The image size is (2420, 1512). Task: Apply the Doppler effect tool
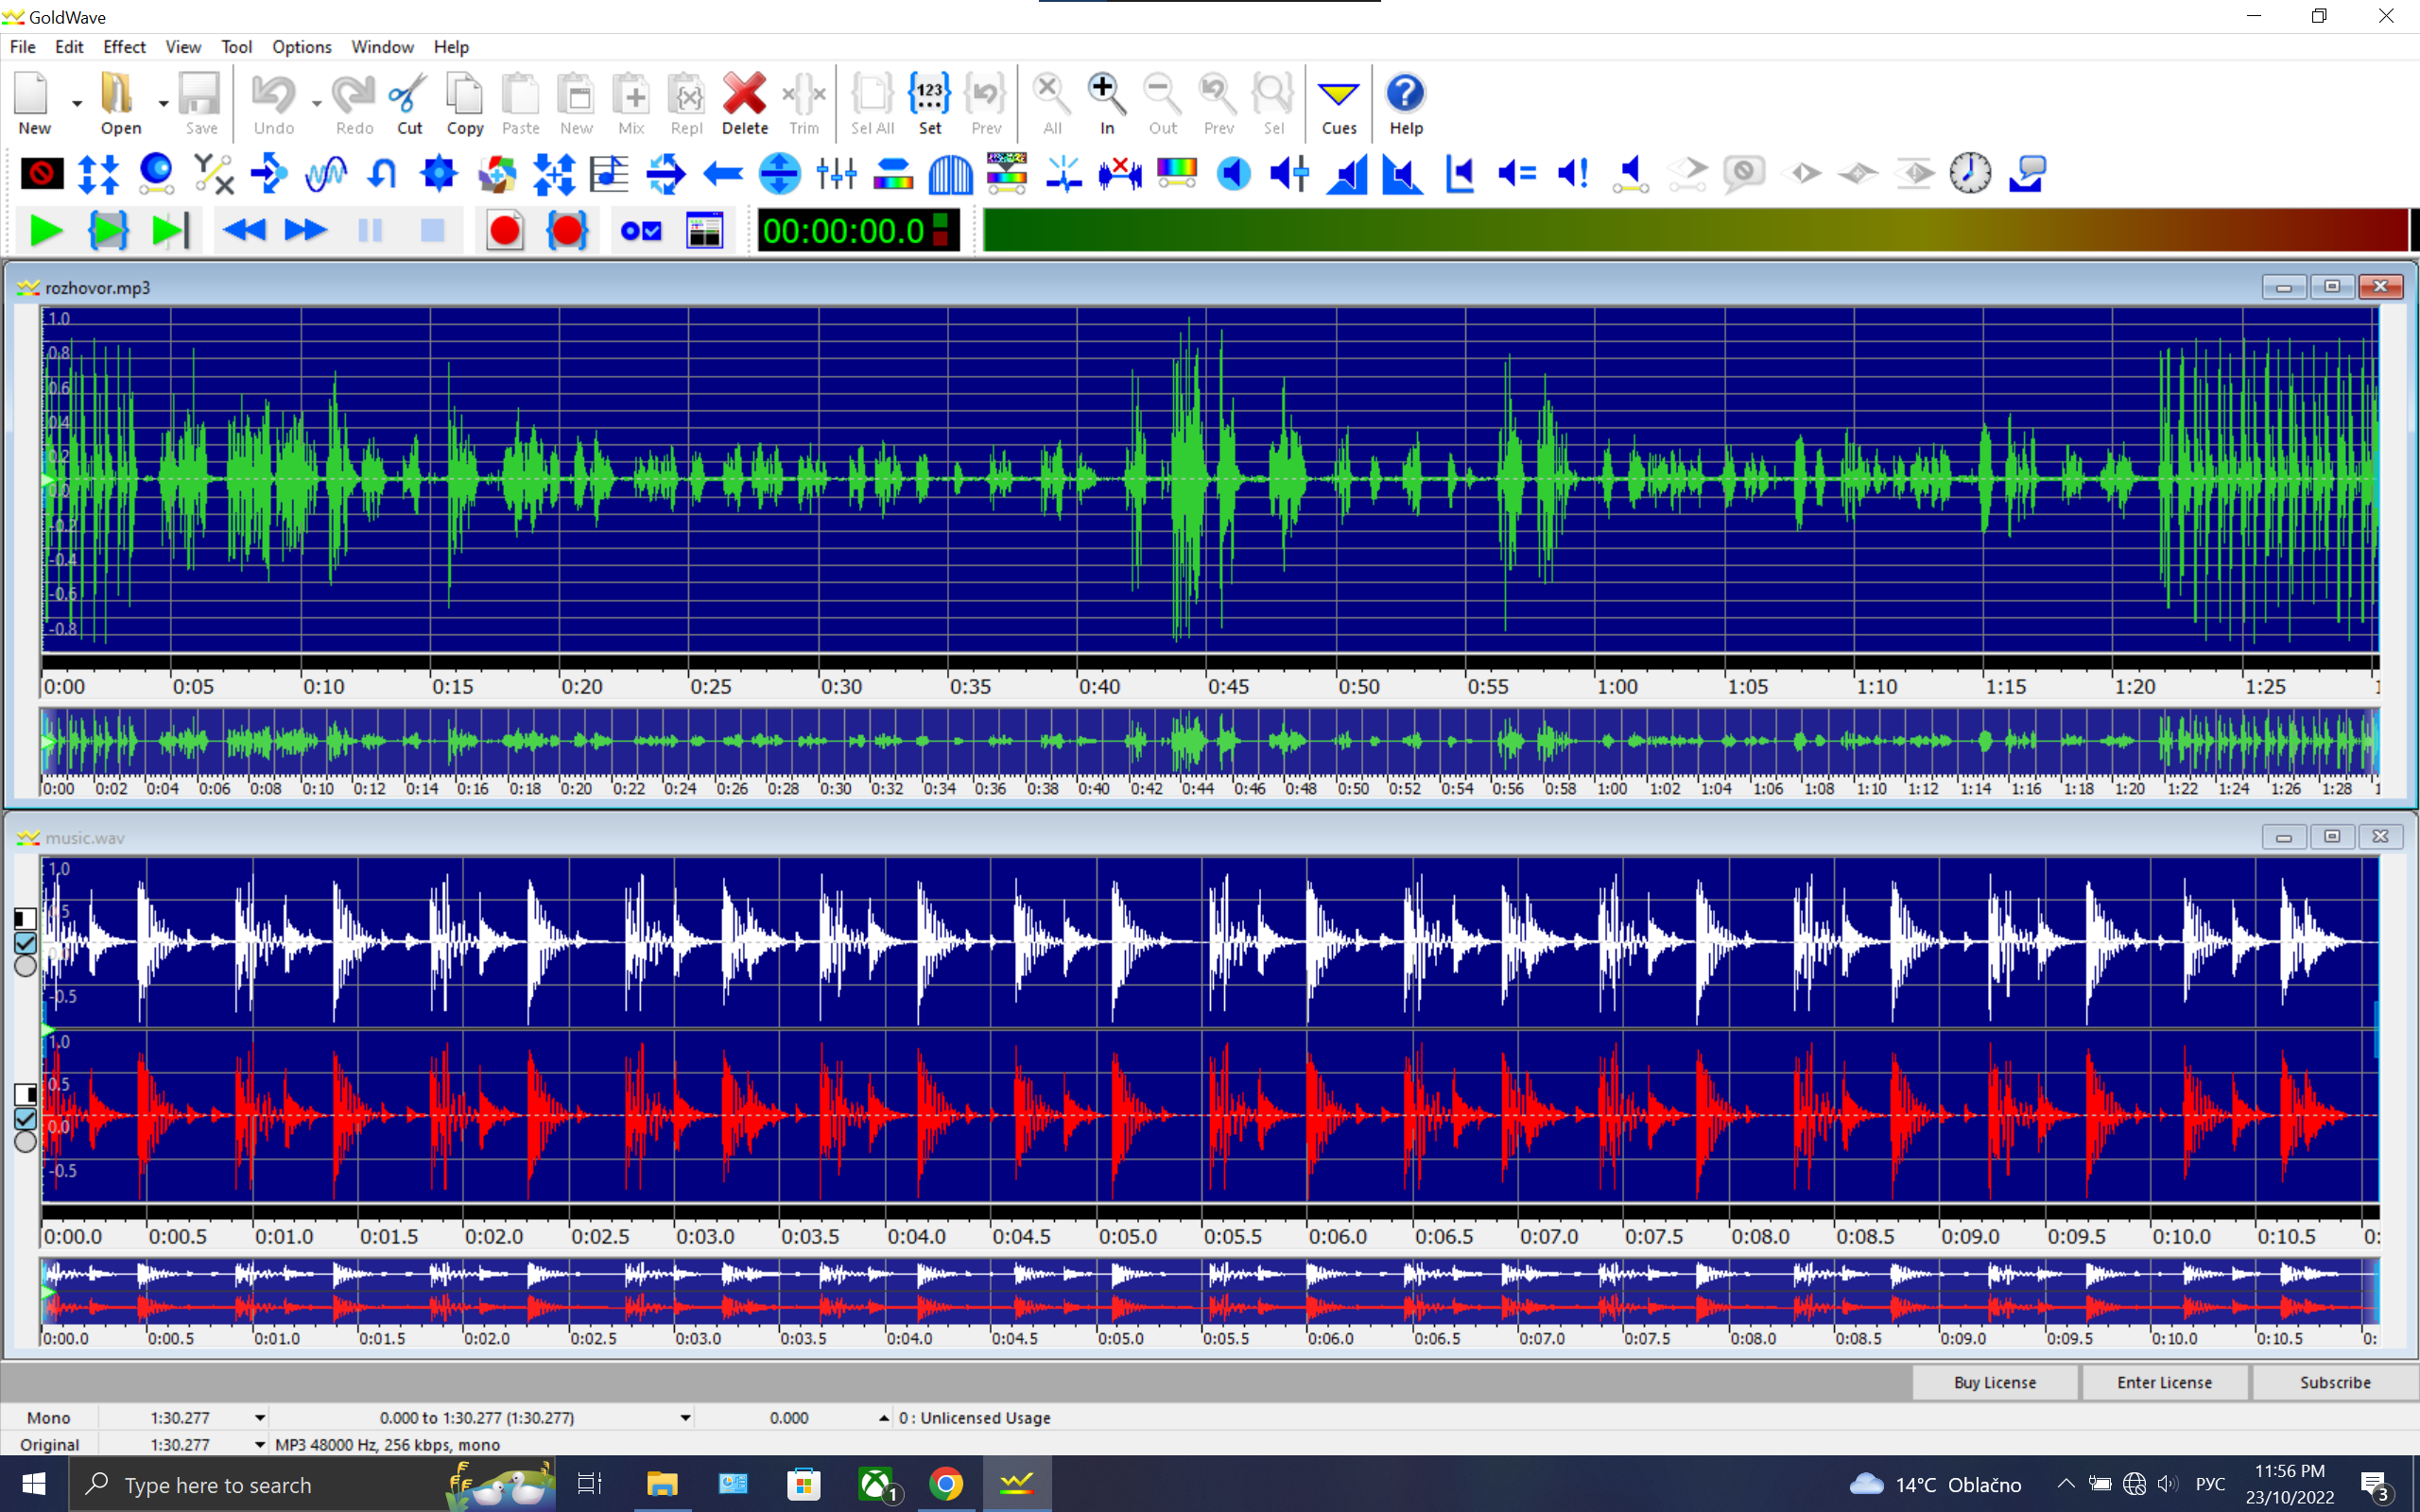point(155,174)
